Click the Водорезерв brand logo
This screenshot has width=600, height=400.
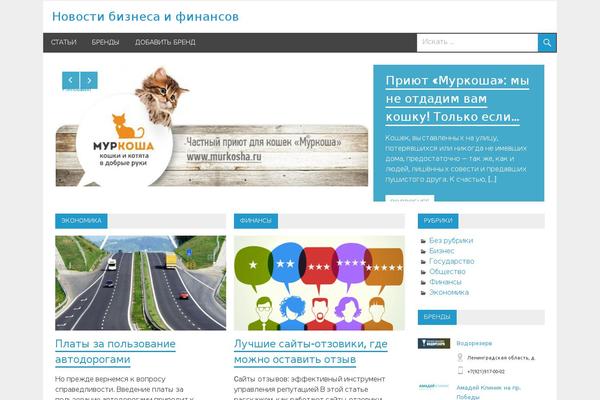(434, 343)
